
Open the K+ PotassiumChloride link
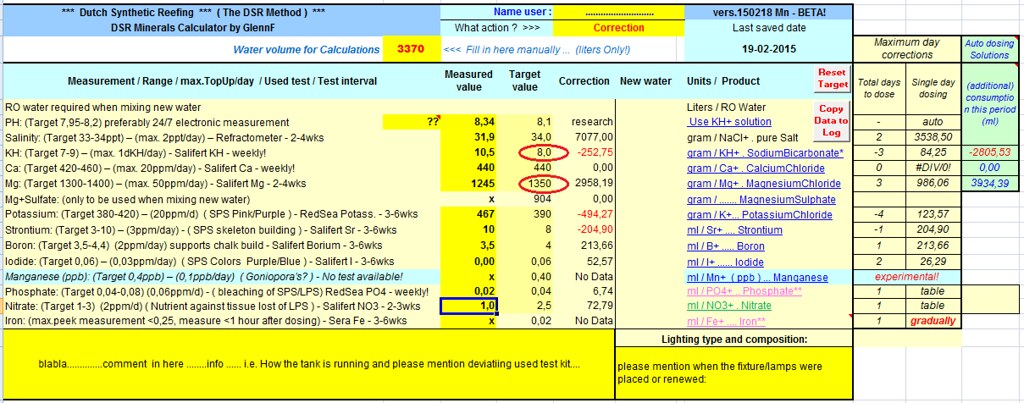pos(760,215)
